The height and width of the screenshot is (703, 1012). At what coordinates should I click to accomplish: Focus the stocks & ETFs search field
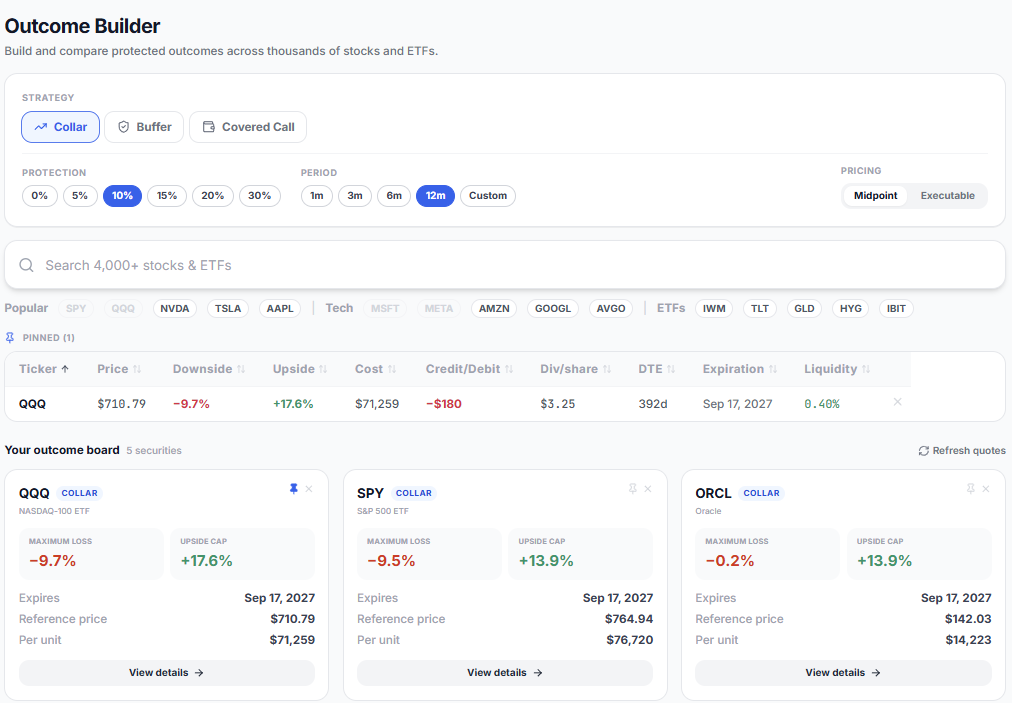pyautogui.click(x=505, y=265)
